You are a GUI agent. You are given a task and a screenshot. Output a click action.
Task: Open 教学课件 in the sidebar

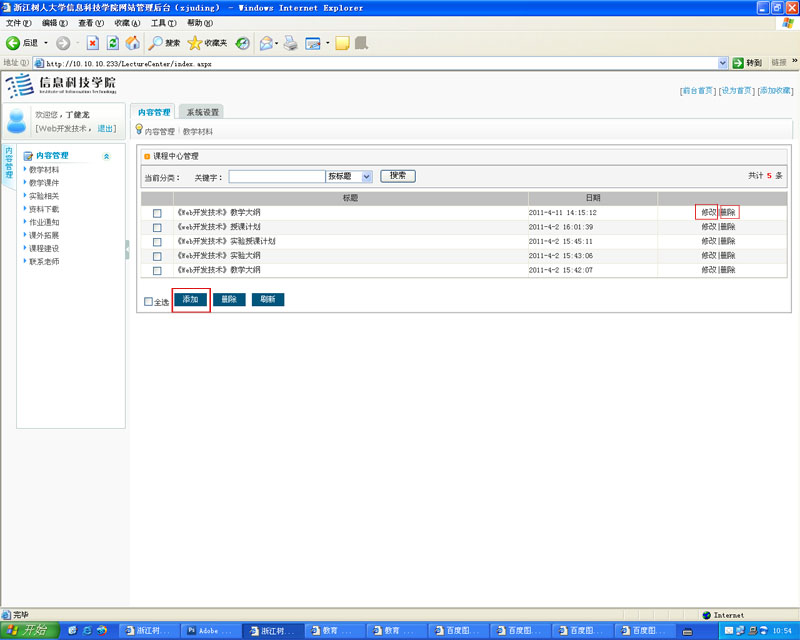[44, 183]
